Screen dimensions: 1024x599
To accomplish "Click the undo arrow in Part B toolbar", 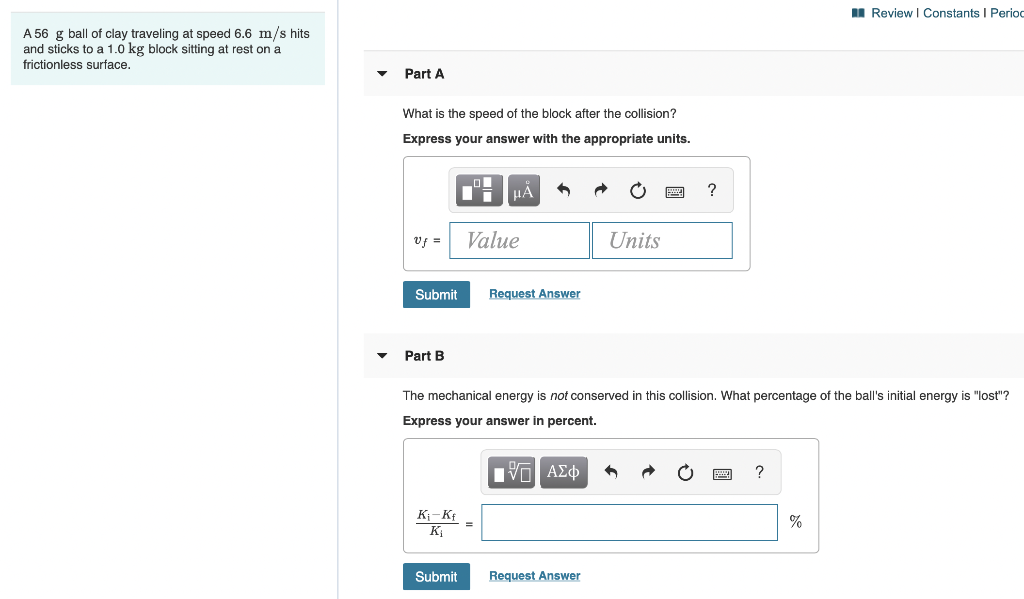I will (609, 472).
